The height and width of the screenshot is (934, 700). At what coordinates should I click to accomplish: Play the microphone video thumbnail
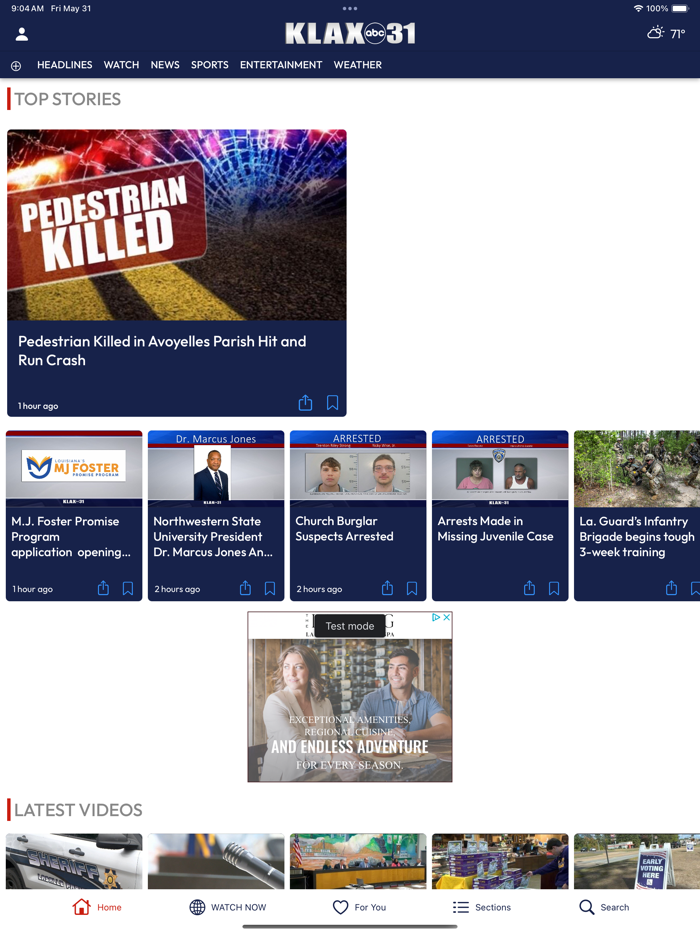(x=216, y=861)
